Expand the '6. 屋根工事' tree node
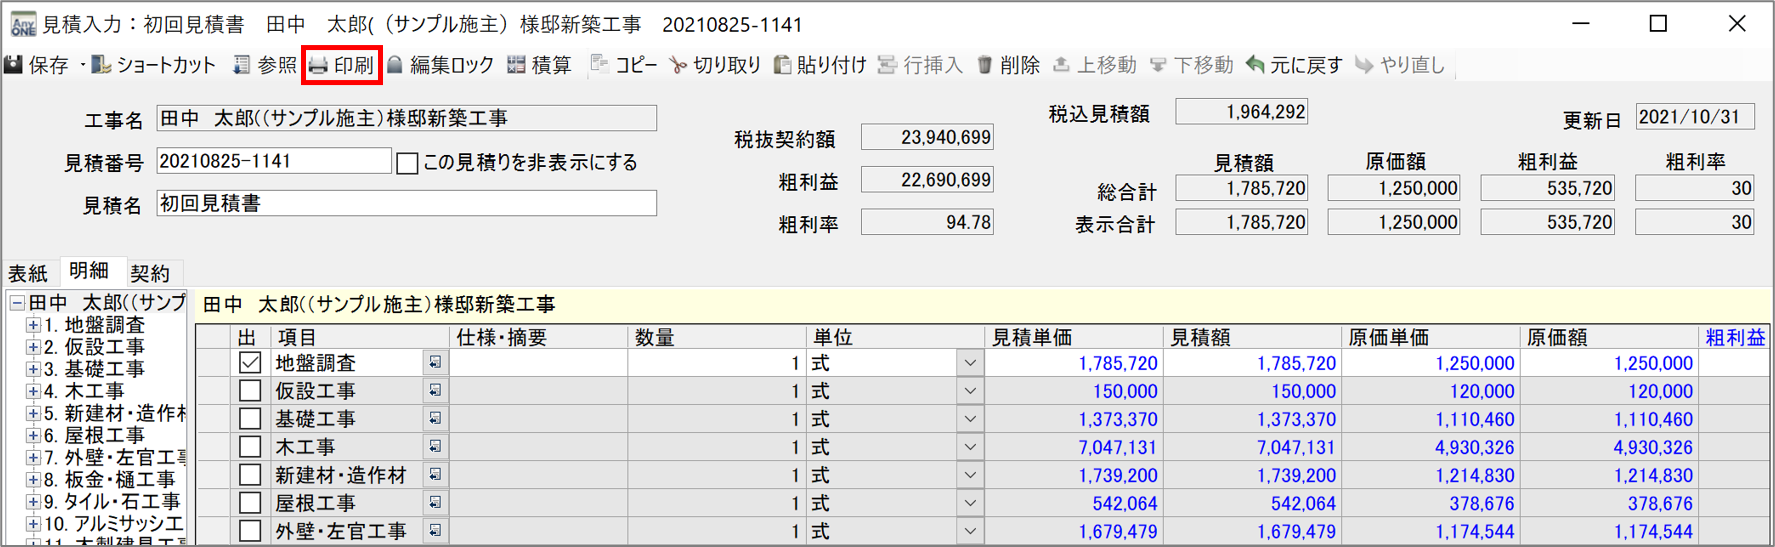This screenshot has height=547, width=1775. click(33, 435)
